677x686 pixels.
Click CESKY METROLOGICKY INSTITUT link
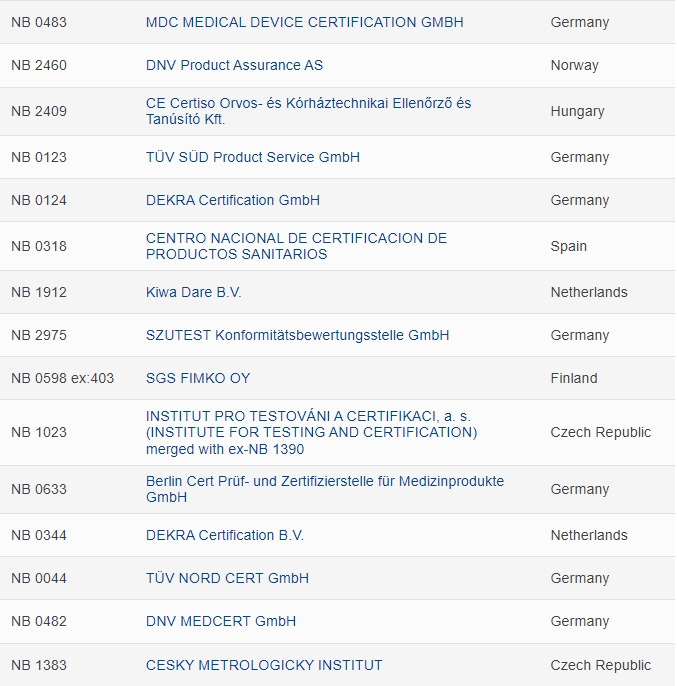[264, 665]
